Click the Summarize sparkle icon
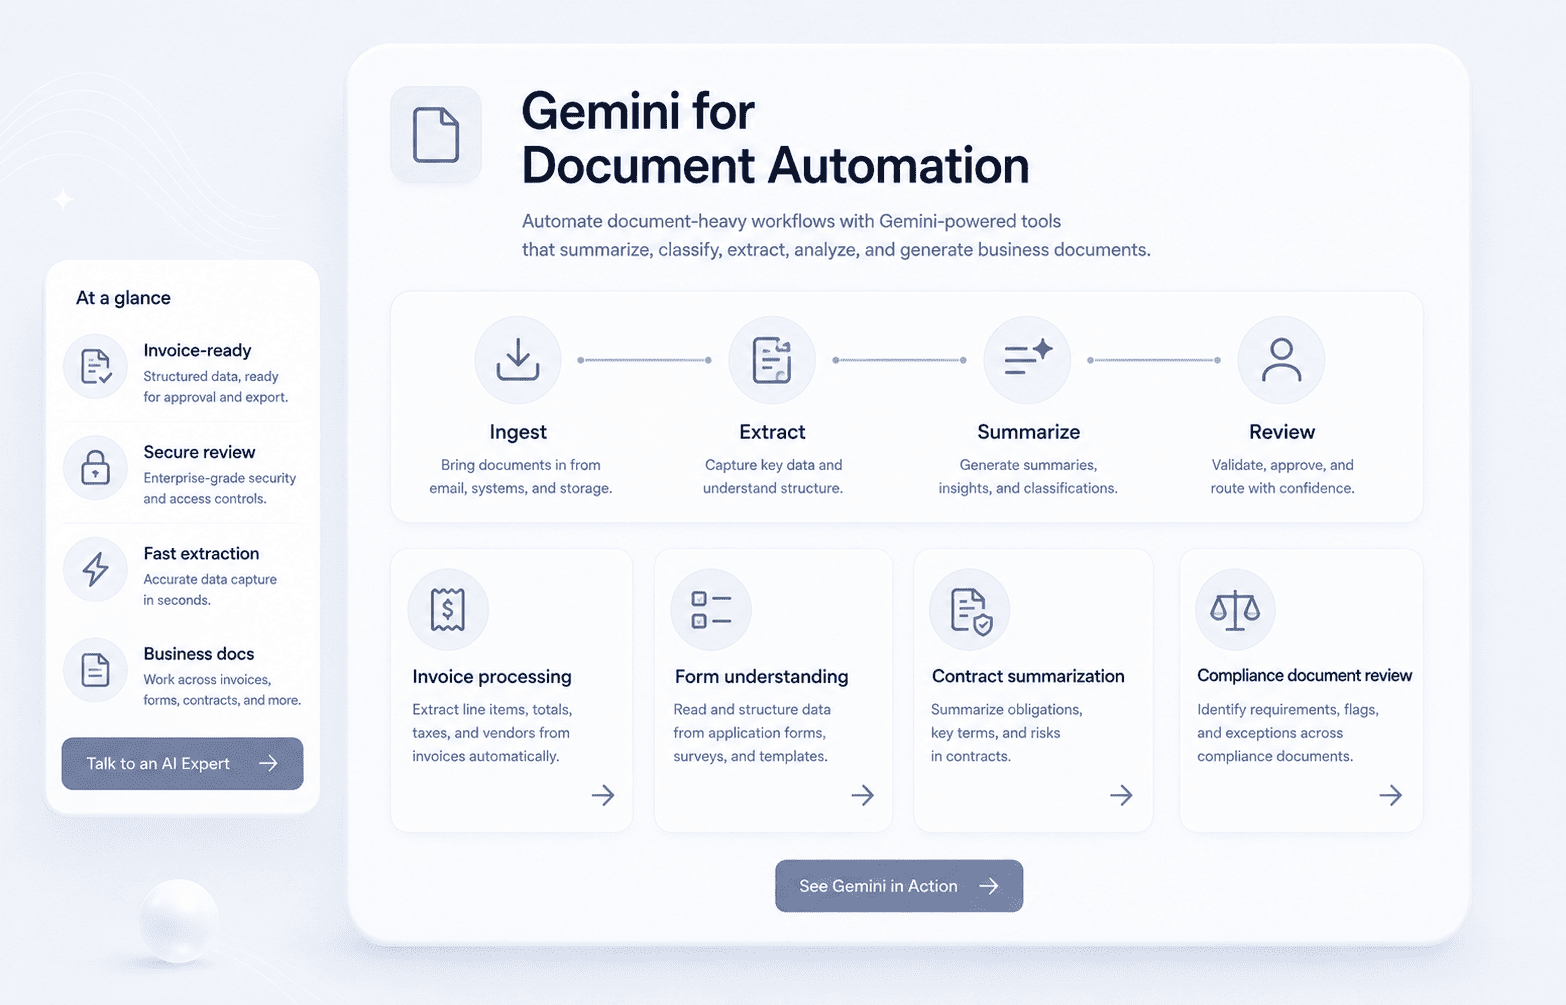The width and height of the screenshot is (1566, 1005). pos(1027,360)
